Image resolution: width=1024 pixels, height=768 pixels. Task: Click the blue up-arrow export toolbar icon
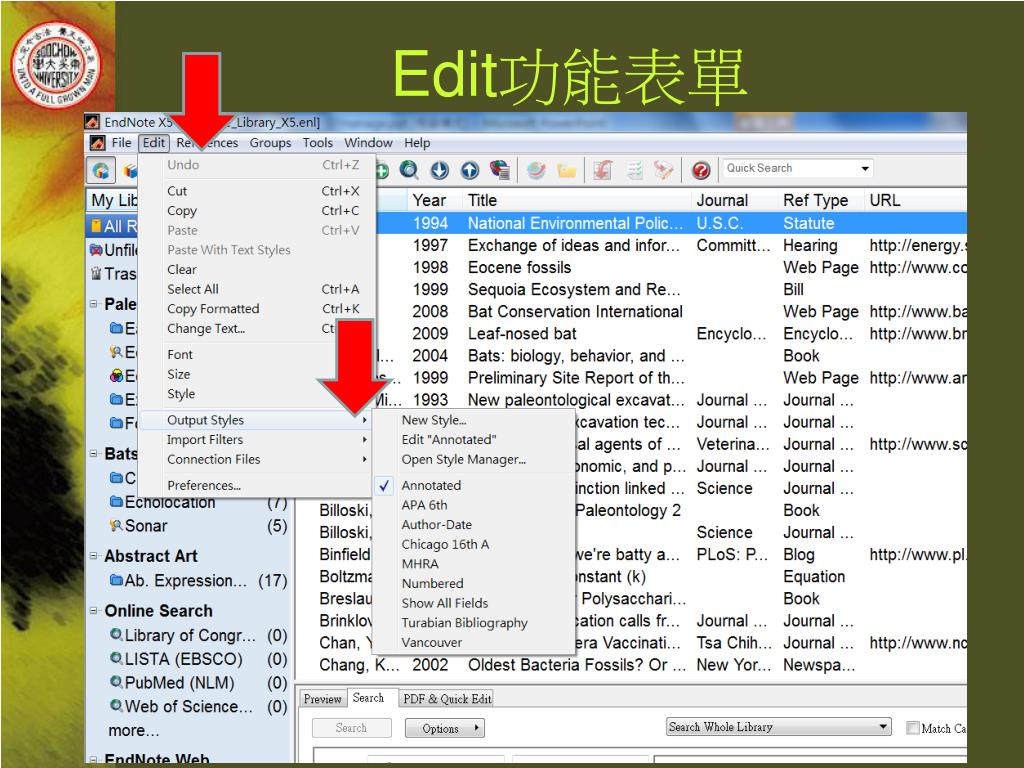[470, 170]
